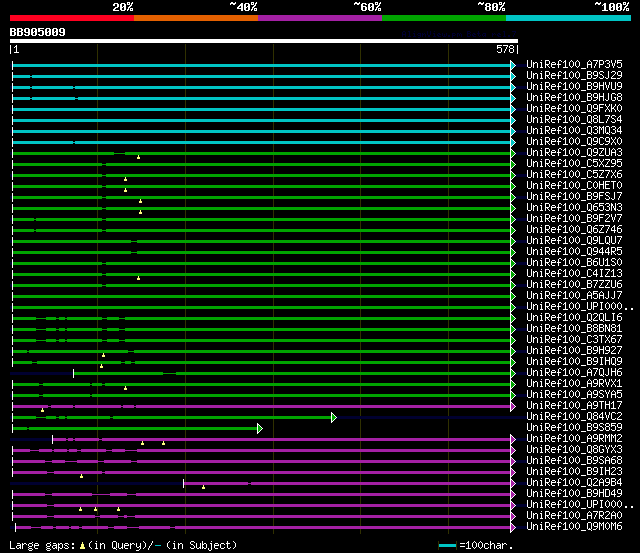640x553 pixels.
Task: Select the UniRef100_A7R2A0 label
Action: (574, 516)
